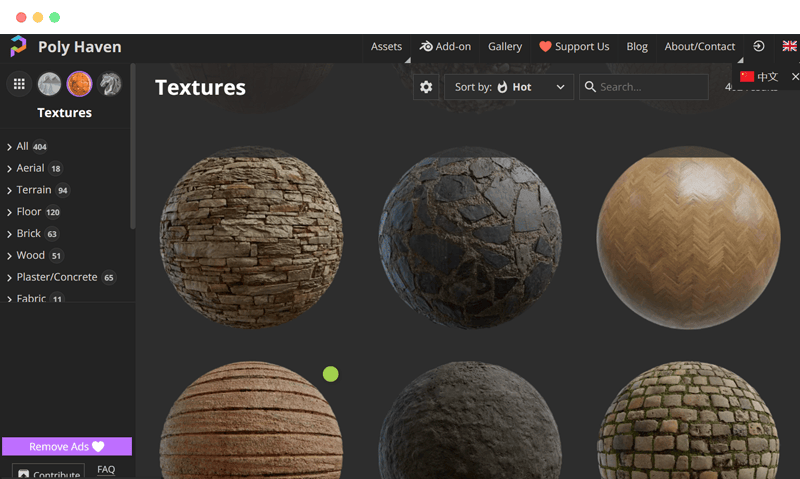Open the Blog page

pos(637,46)
